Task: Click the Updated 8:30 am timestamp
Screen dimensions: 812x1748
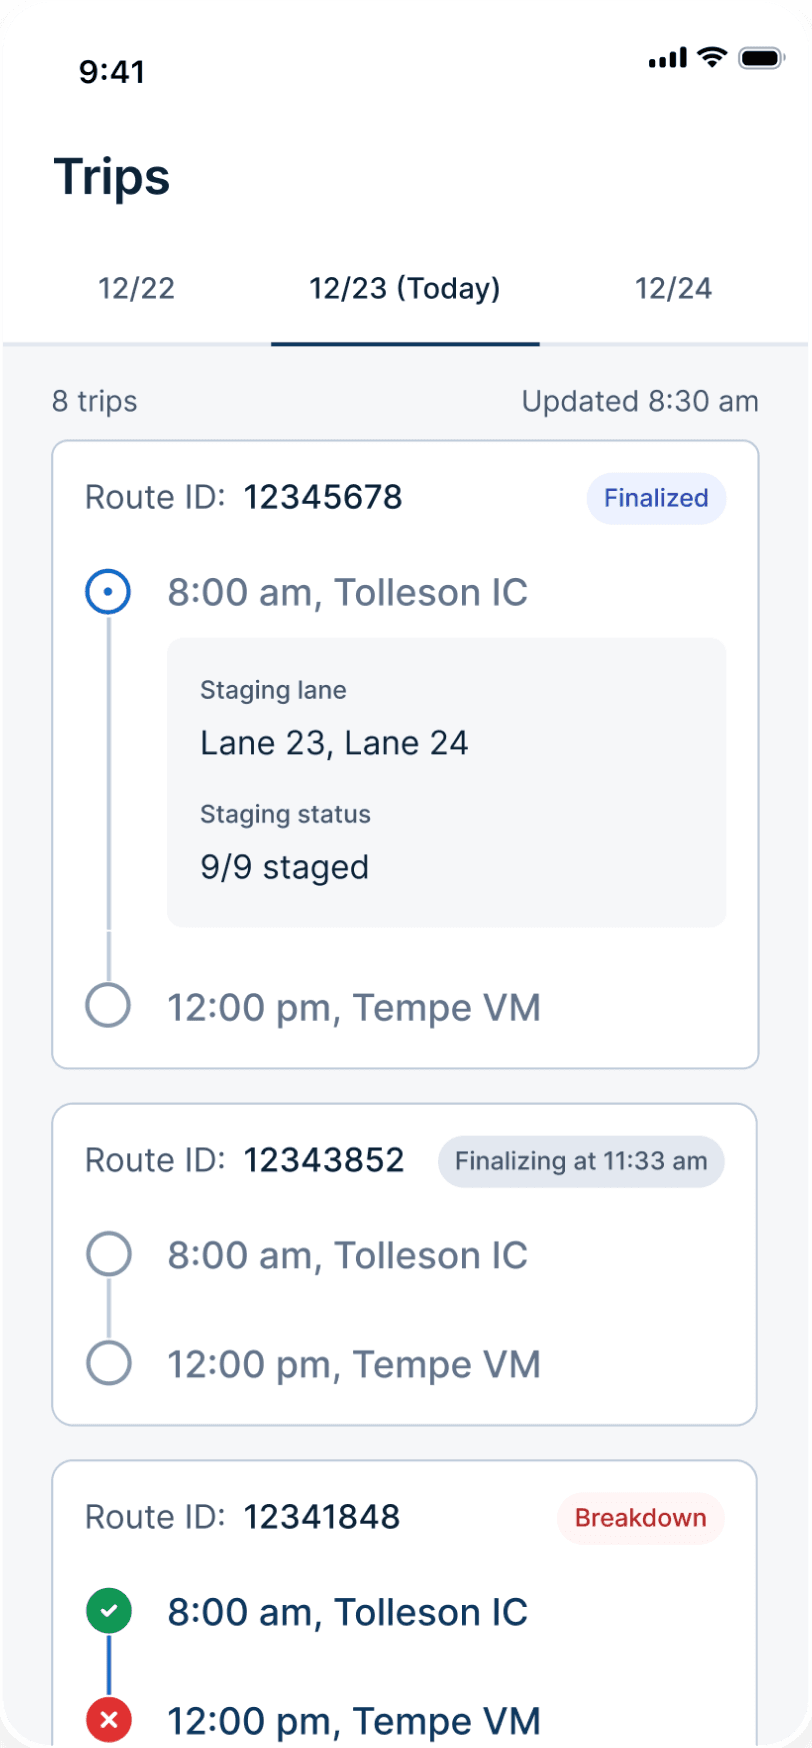Action: (640, 401)
